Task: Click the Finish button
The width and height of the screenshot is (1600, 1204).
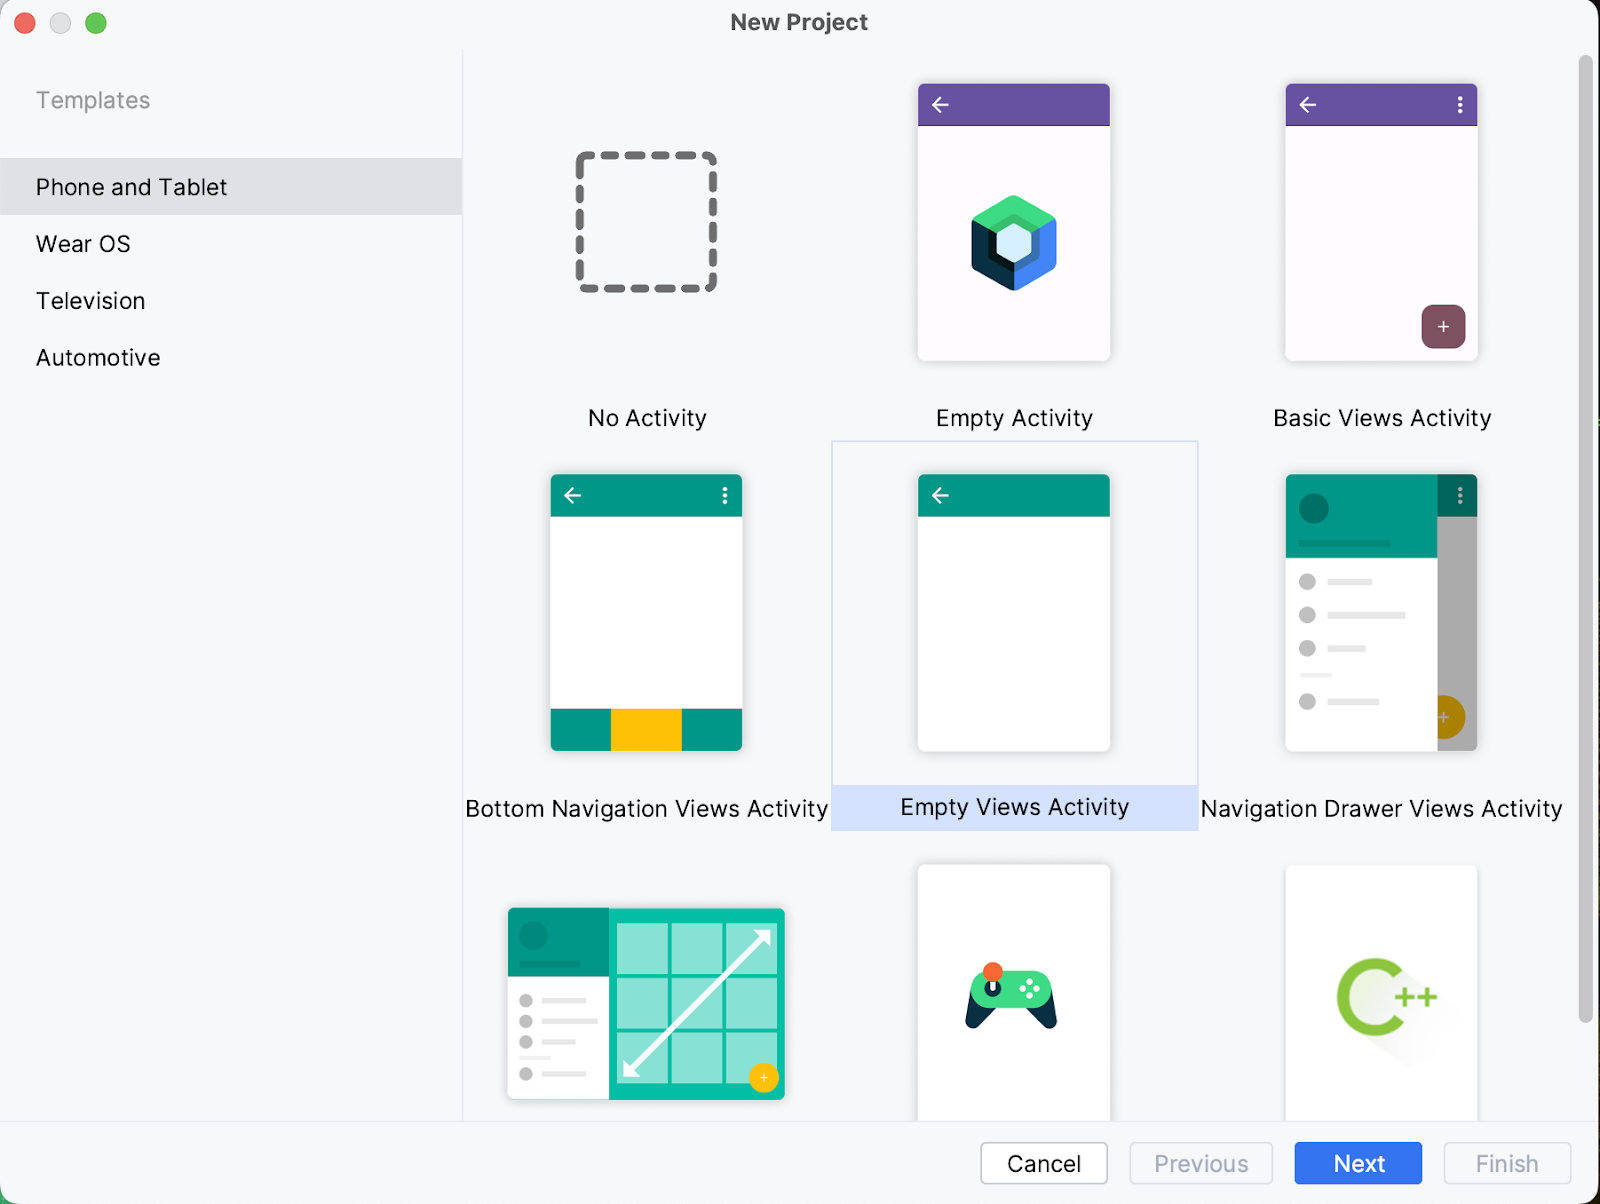Action: coord(1506,1163)
